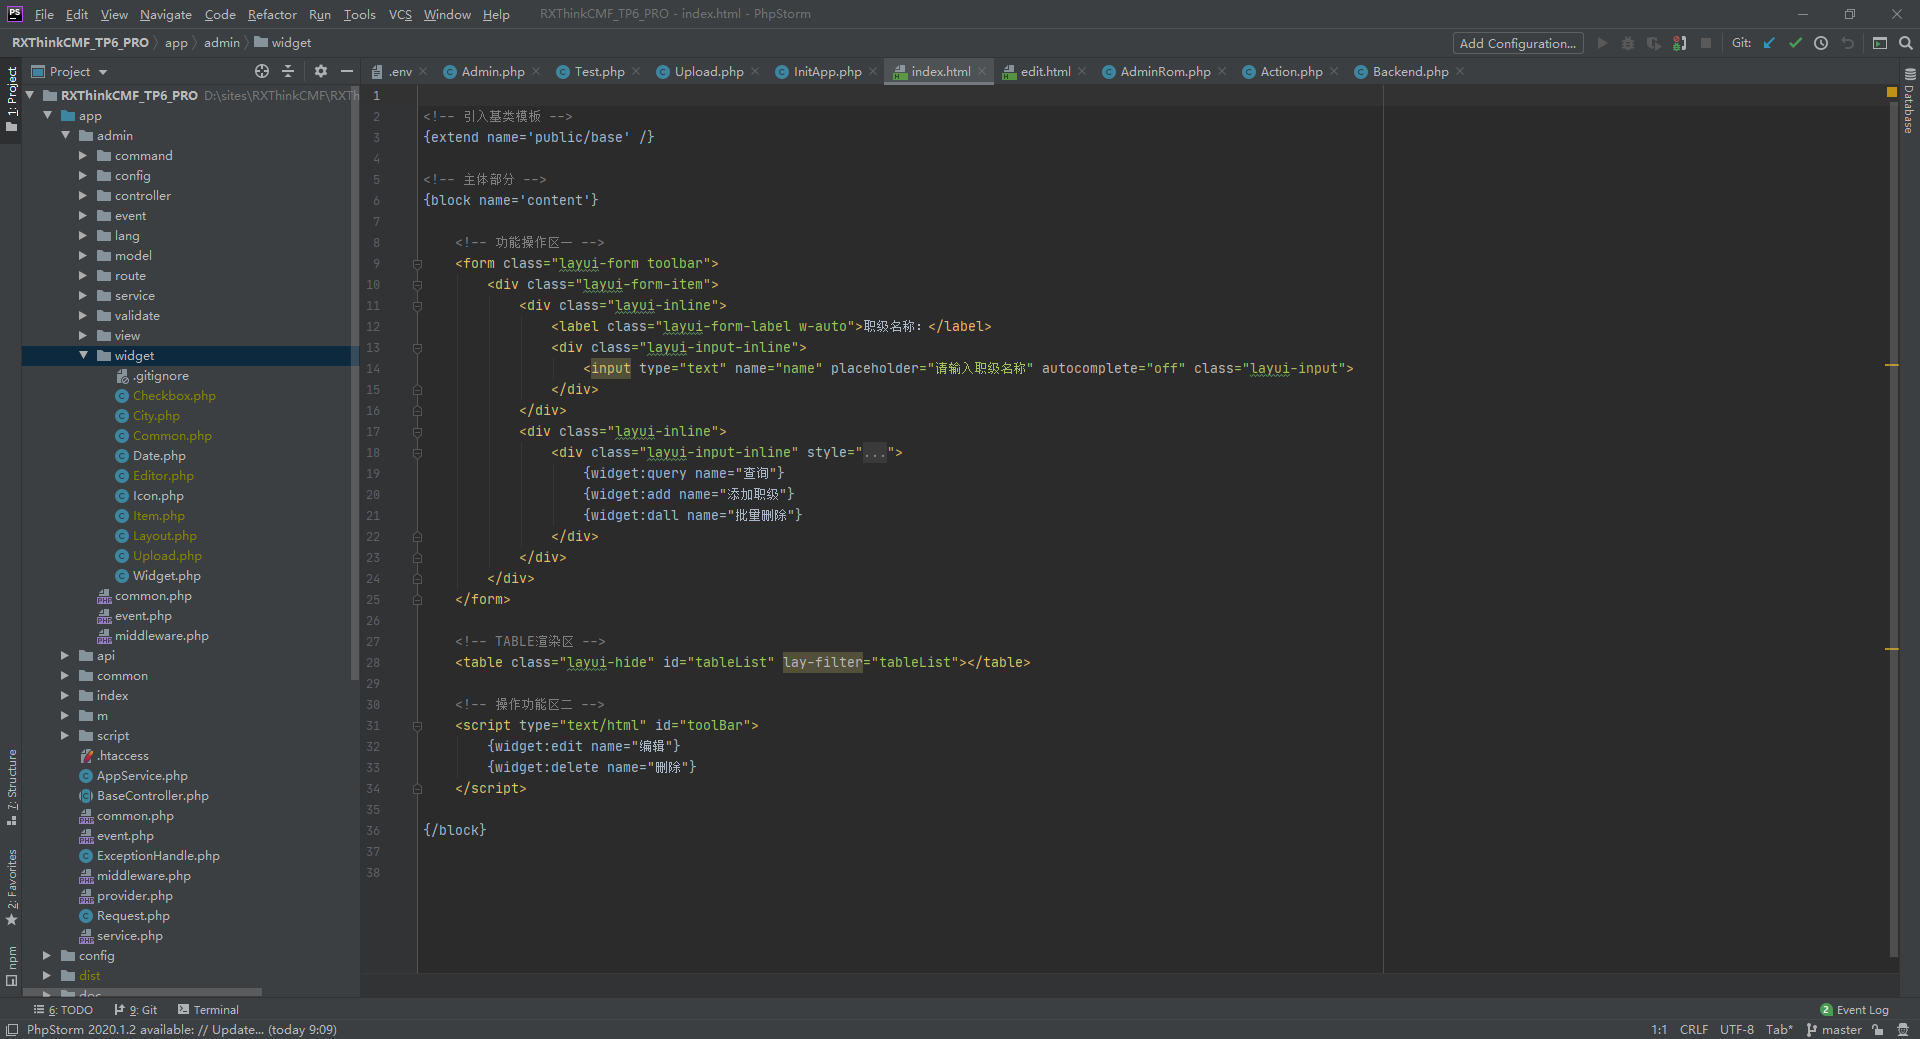The image size is (1920, 1039).
Task: Expand the api folder
Action: click(x=65, y=655)
